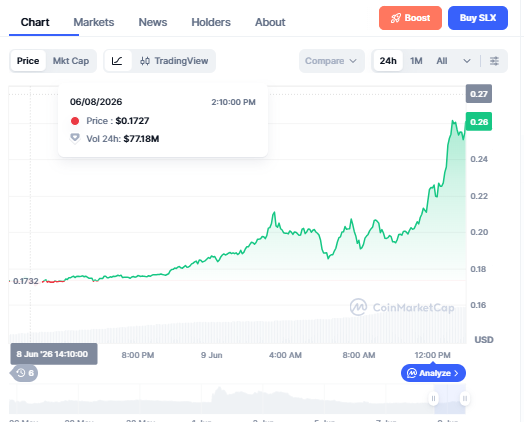Click the orange Boost button
The image size is (524, 422).
pyautogui.click(x=410, y=18)
